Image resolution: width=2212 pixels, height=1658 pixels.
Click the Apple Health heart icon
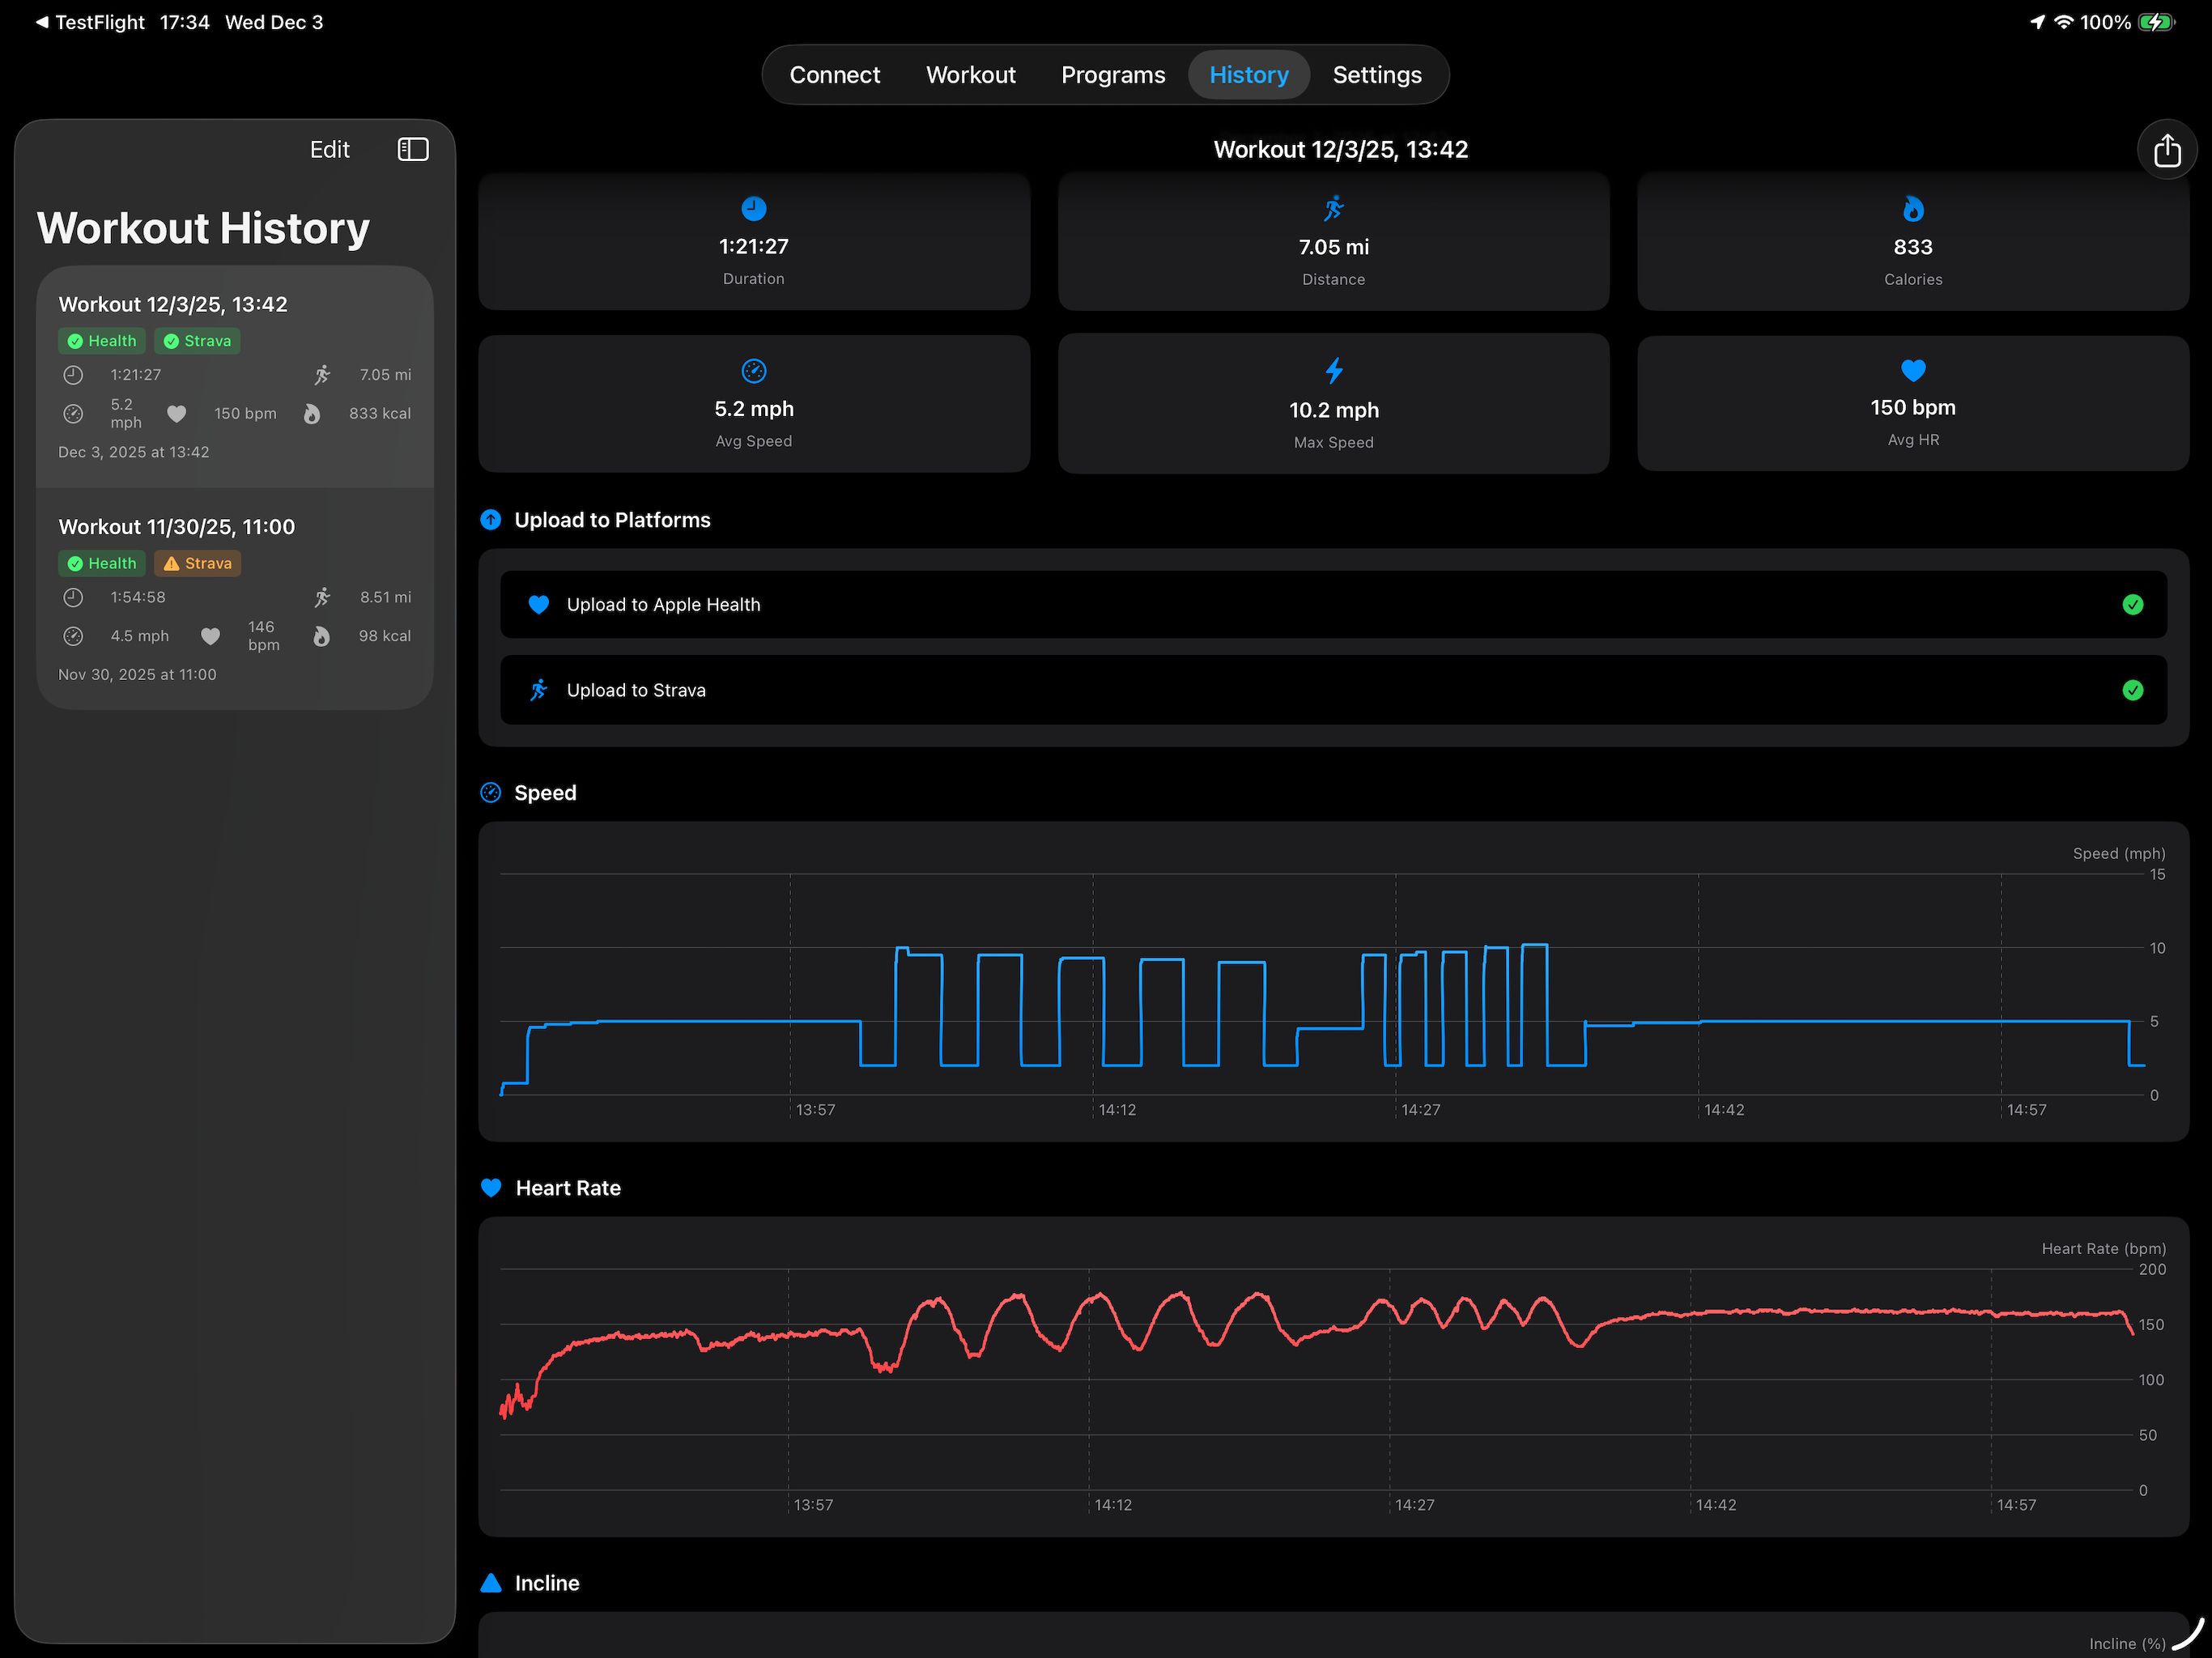pos(538,605)
